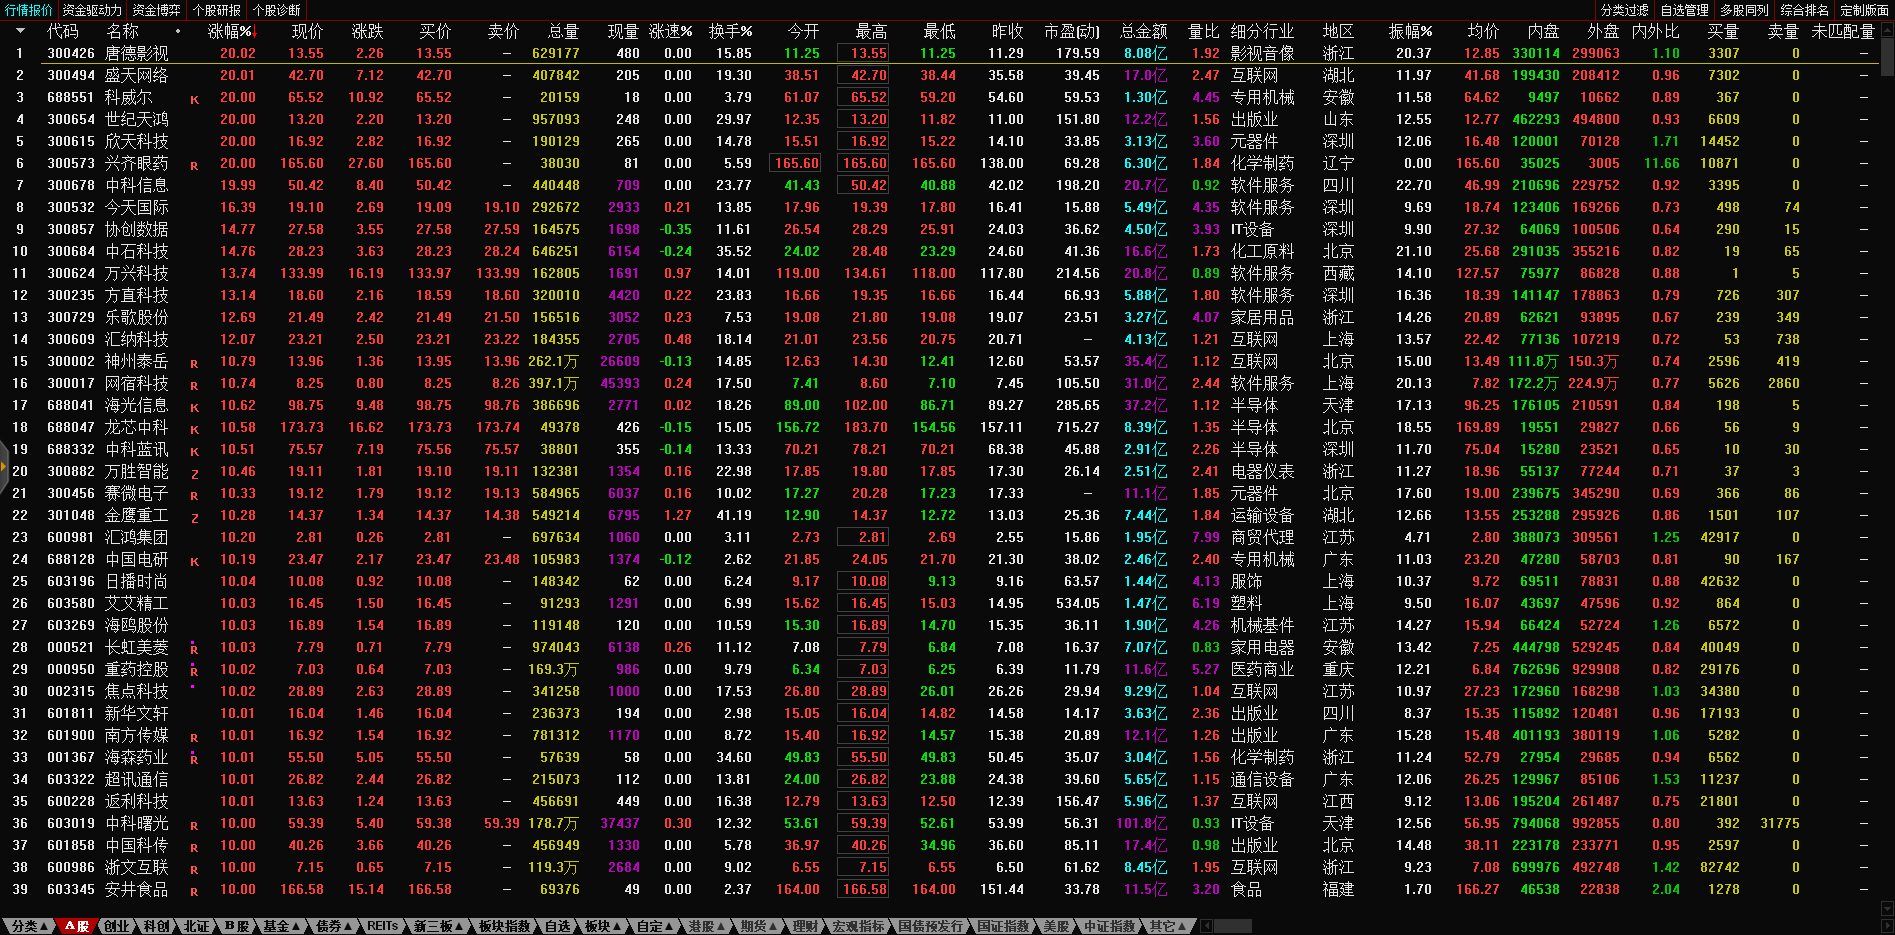1895x935 pixels.
Task: Select the 创业 market tab
Action: click(x=117, y=926)
